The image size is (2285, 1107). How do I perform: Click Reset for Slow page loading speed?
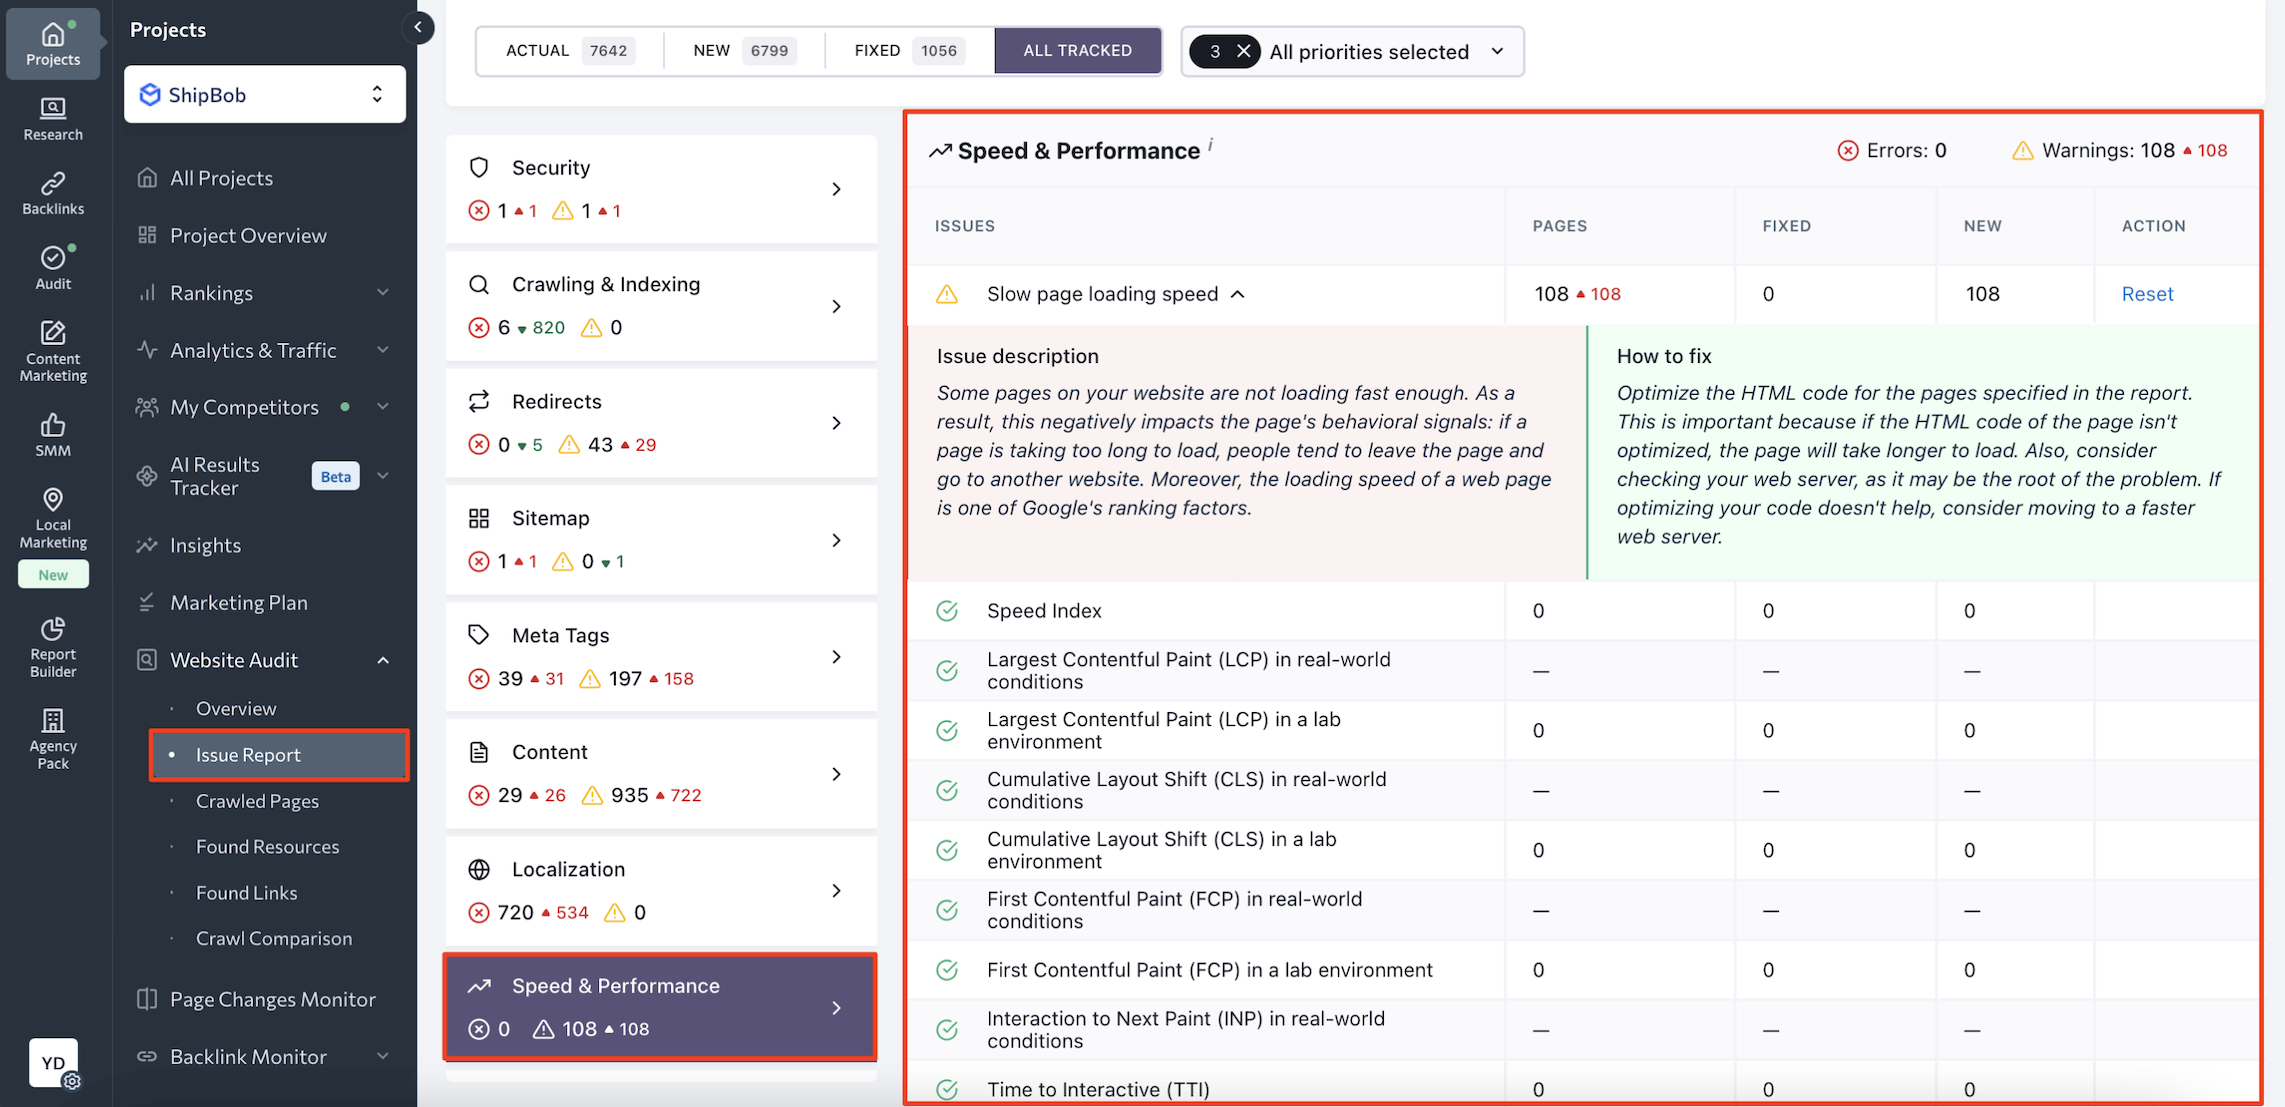[x=2146, y=293]
